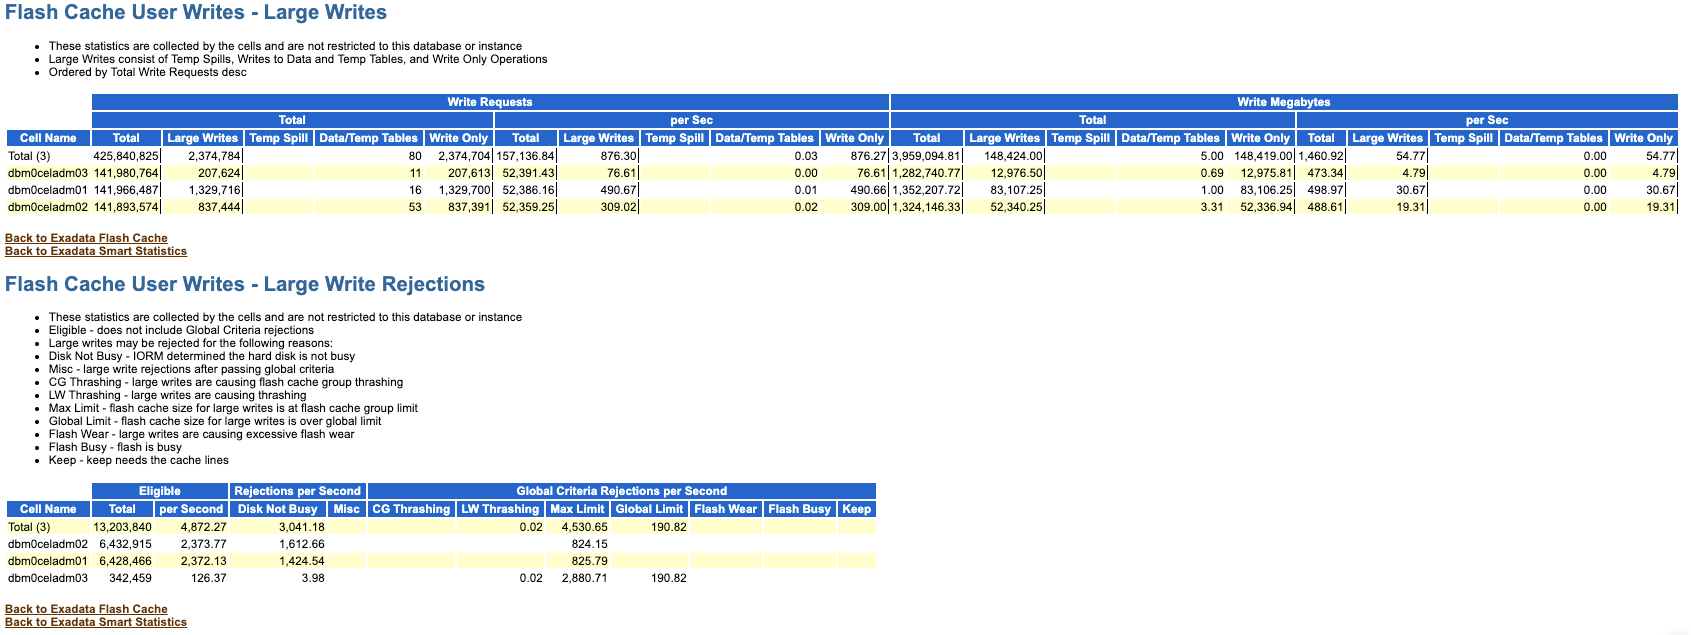Viewport: 1691px width, 635px height.
Task: Click the 'Flash Cache User Writes - Large Writes' heading
Action: click(196, 13)
